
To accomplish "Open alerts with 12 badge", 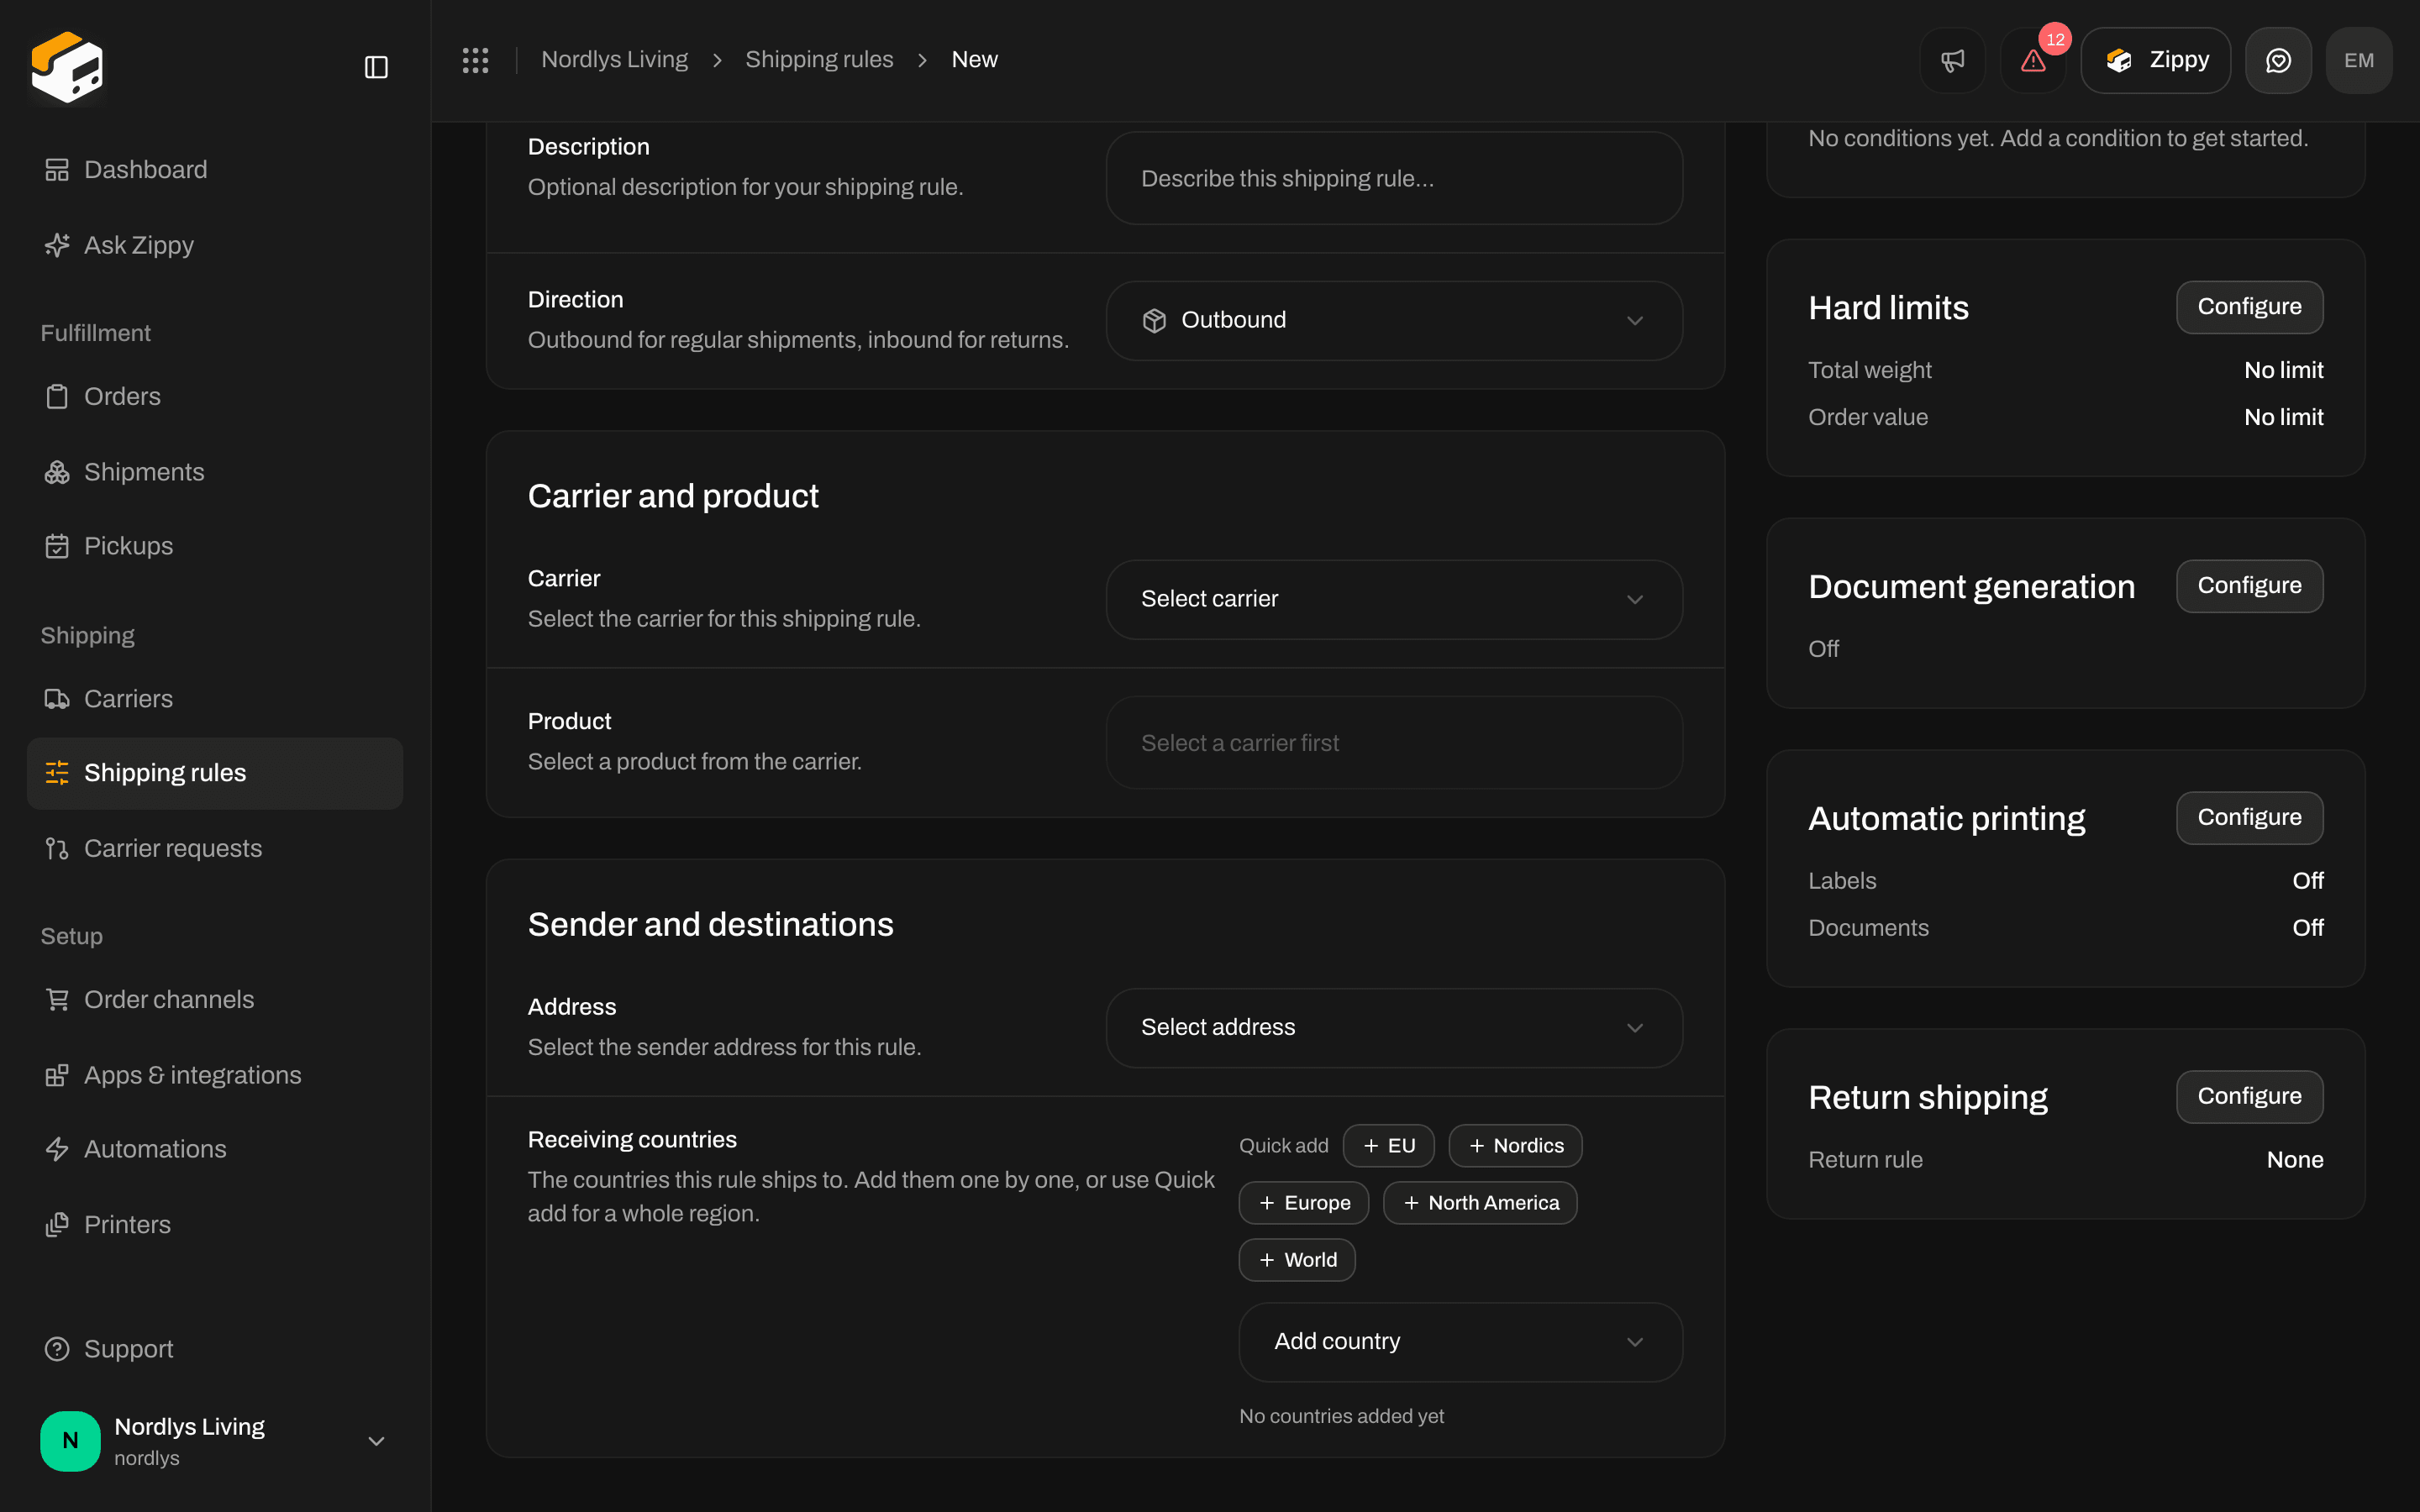I will pyautogui.click(x=2033, y=60).
